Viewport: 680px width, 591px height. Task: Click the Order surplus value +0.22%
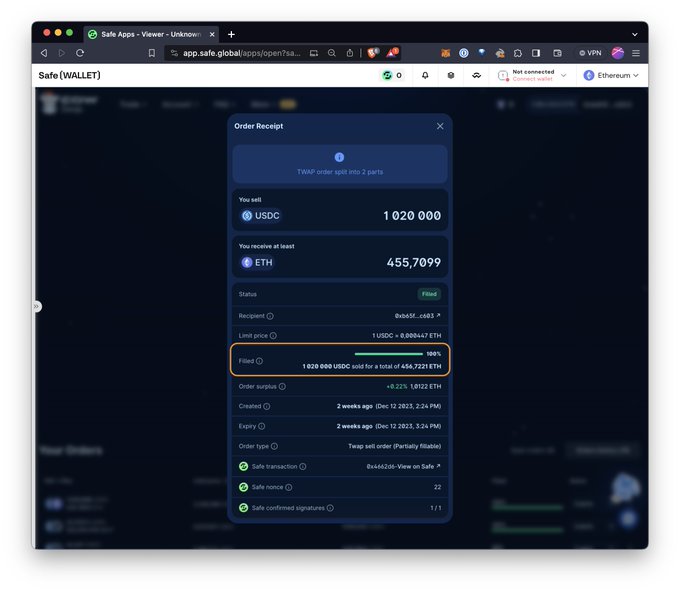click(x=396, y=386)
